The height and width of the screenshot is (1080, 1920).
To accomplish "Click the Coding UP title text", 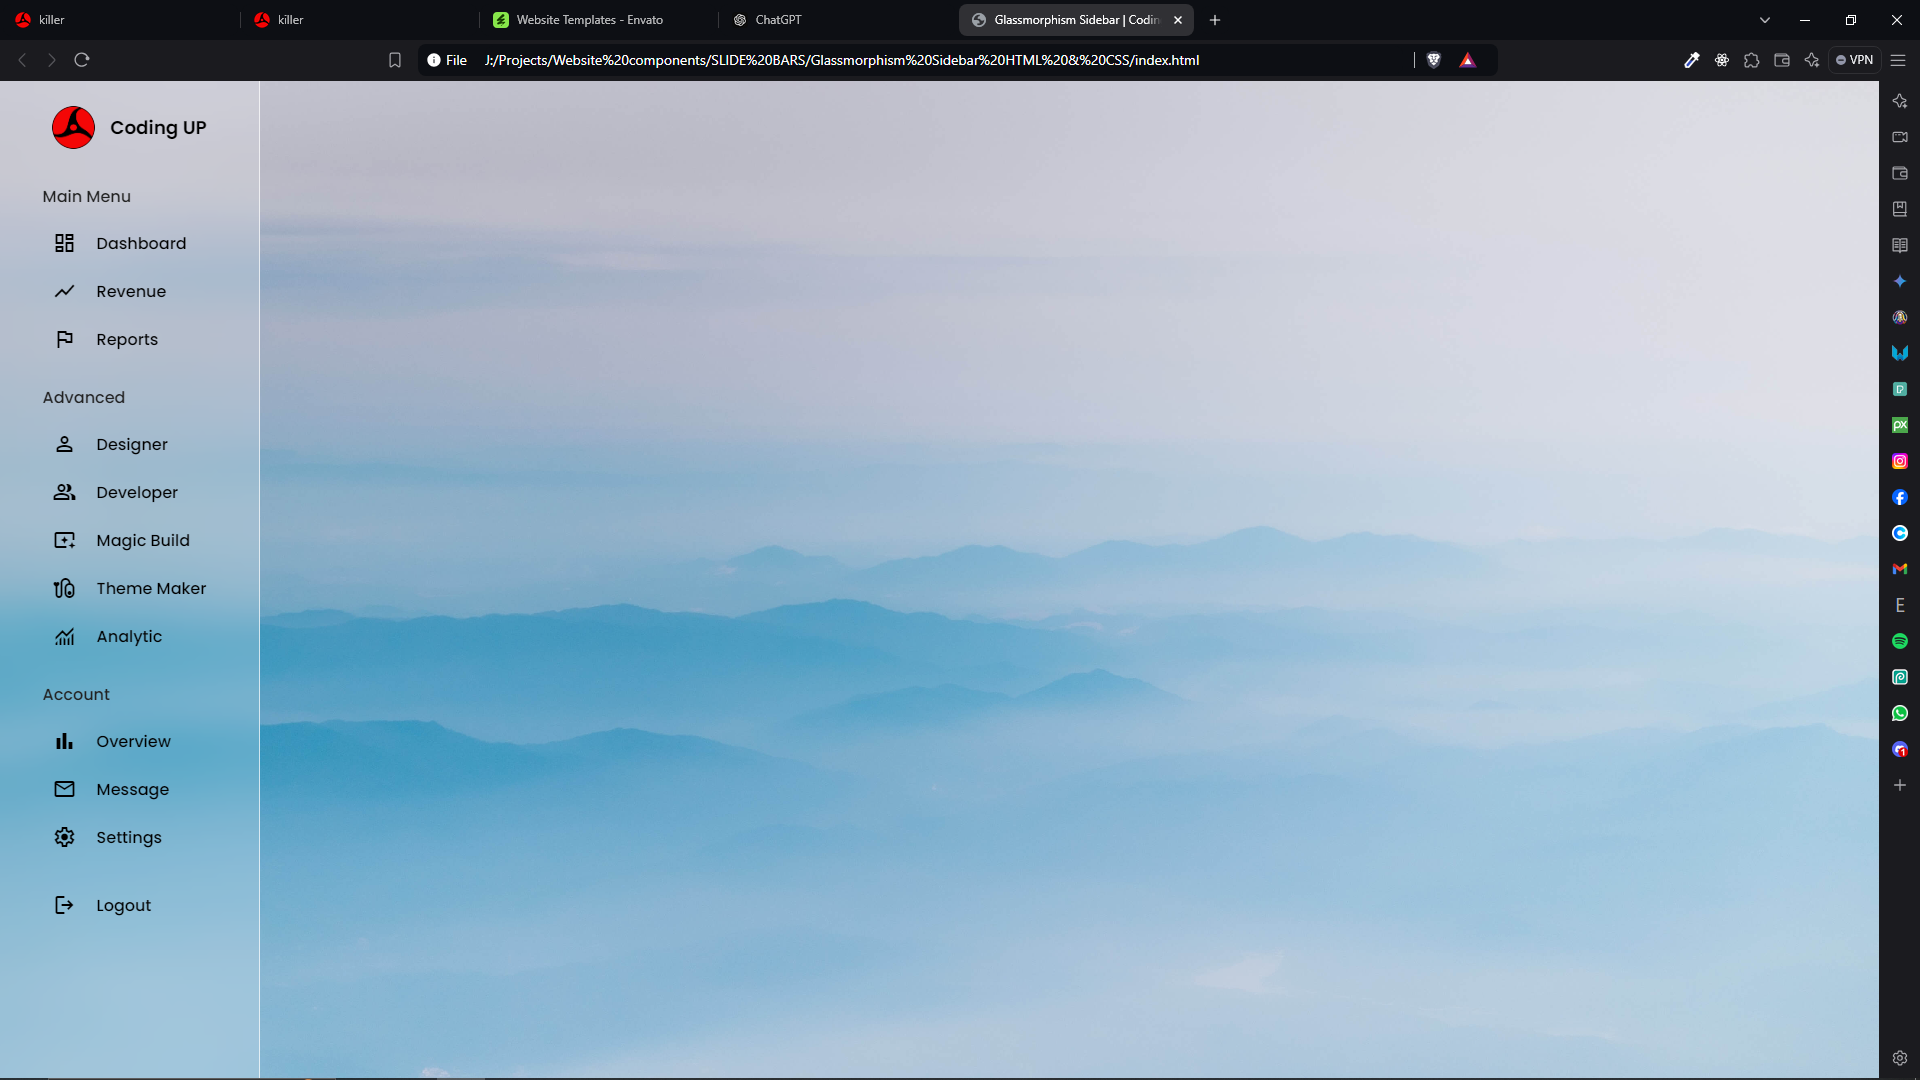I will (x=158, y=128).
